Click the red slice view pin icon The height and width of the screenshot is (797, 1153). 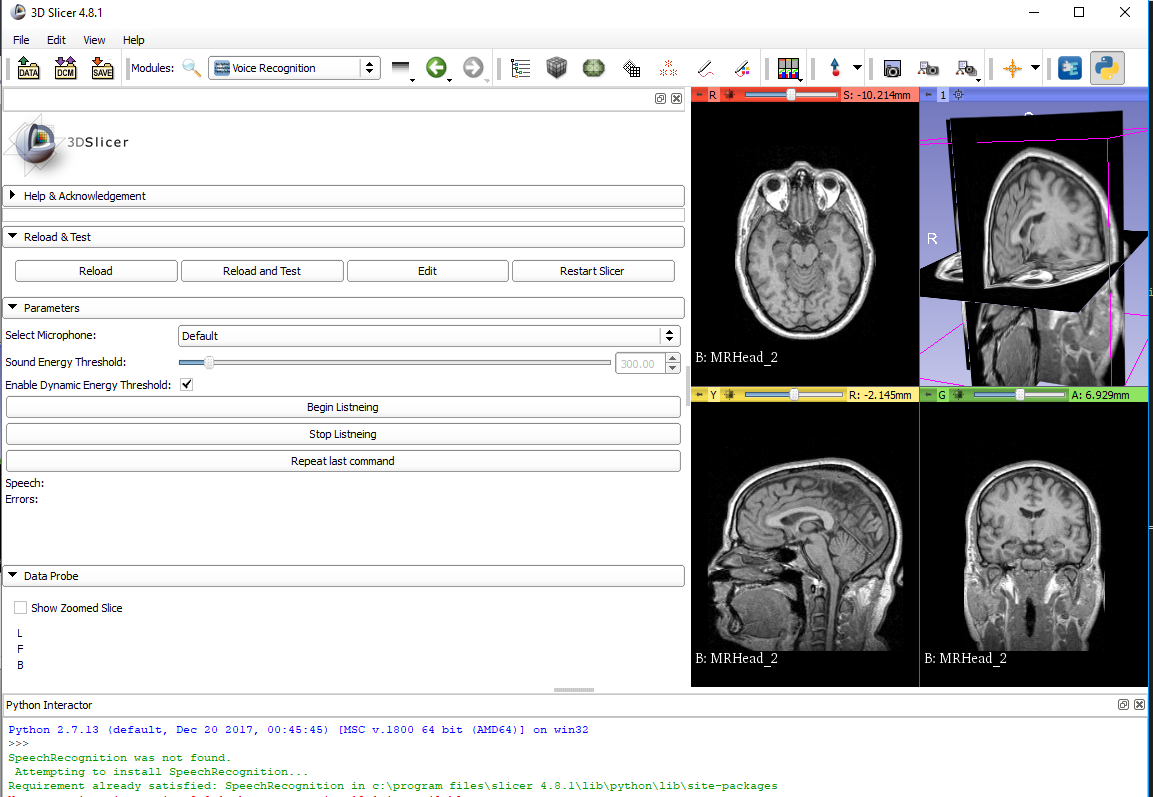(x=699, y=95)
